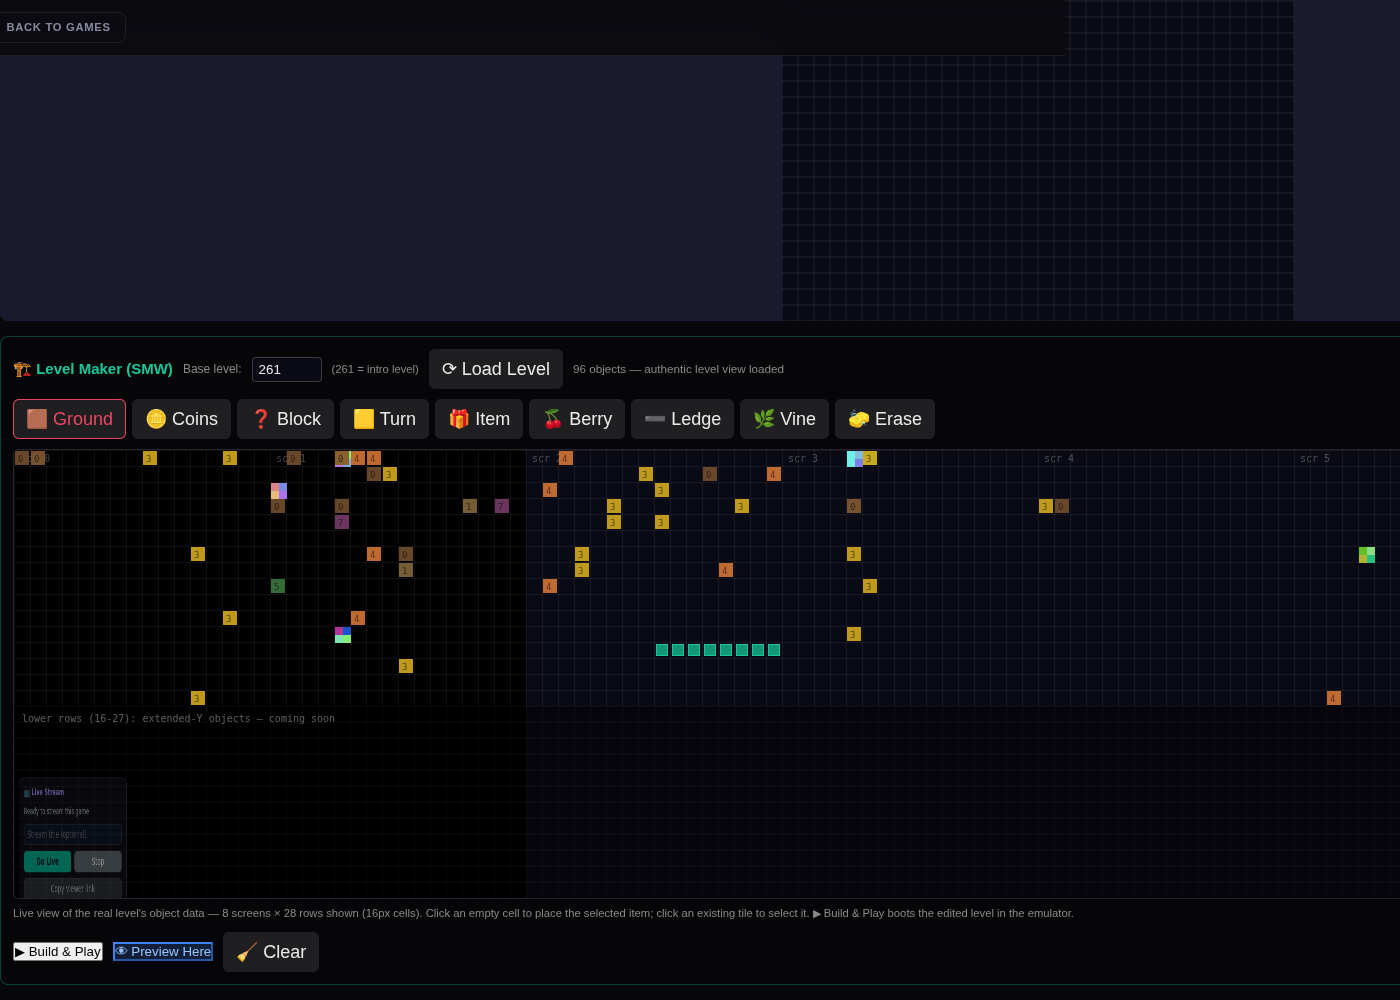Click the scr 3 screen label
The height and width of the screenshot is (1000, 1400).
[x=803, y=459]
